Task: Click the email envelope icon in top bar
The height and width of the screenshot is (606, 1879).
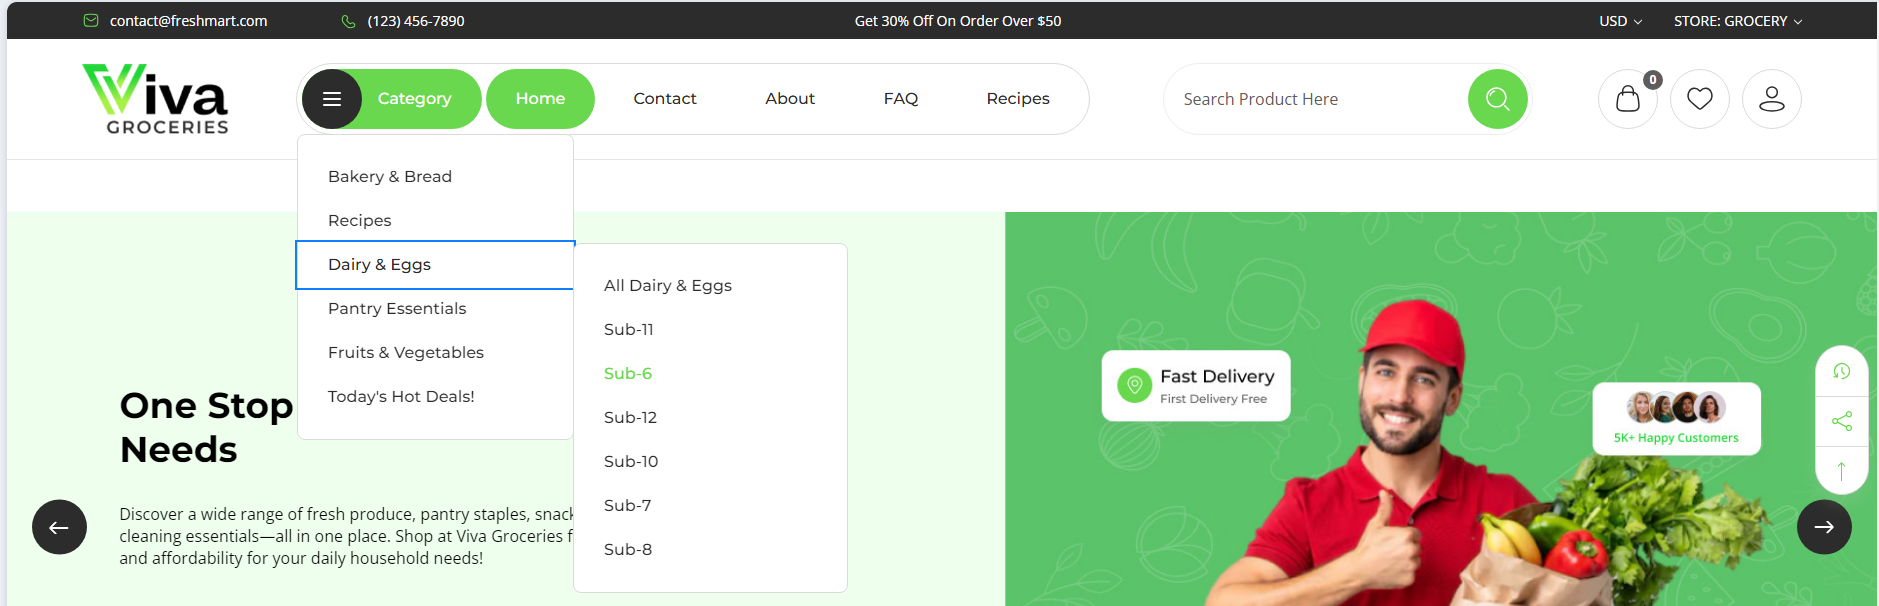Action: point(91,21)
